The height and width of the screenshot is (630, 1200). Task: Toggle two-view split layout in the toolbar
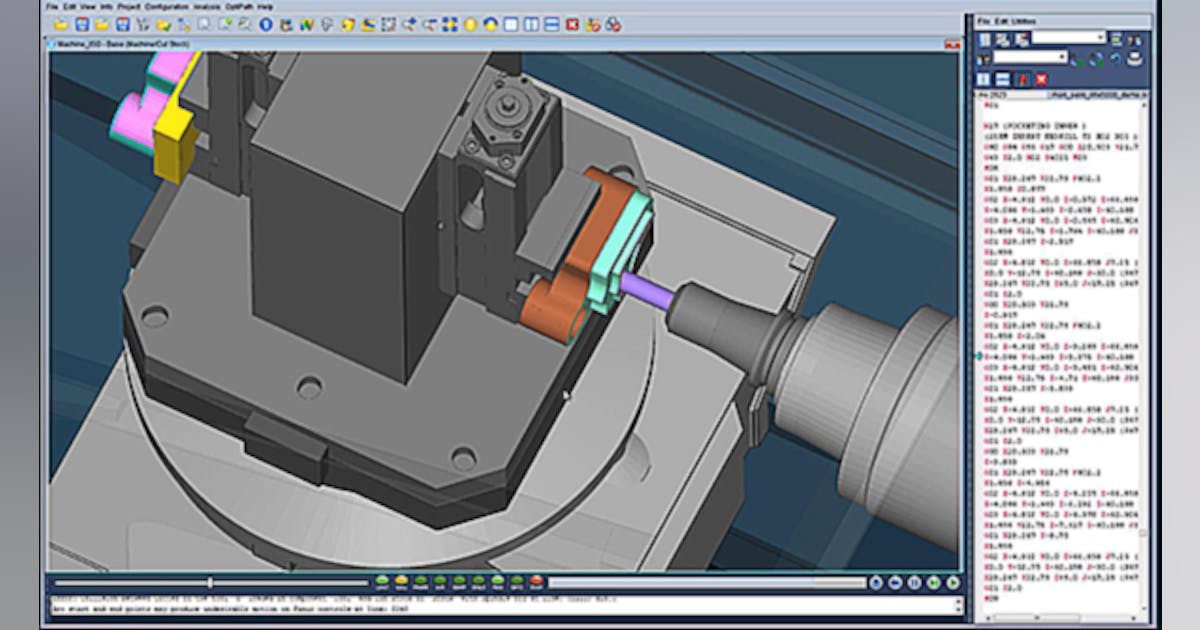(x=532, y=24)
